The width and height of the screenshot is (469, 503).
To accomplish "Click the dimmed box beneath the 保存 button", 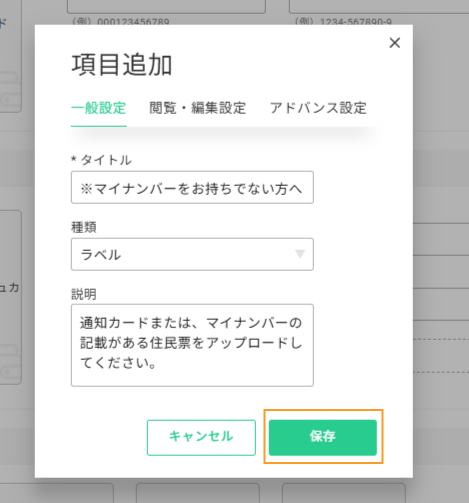I will pos(344,493).
